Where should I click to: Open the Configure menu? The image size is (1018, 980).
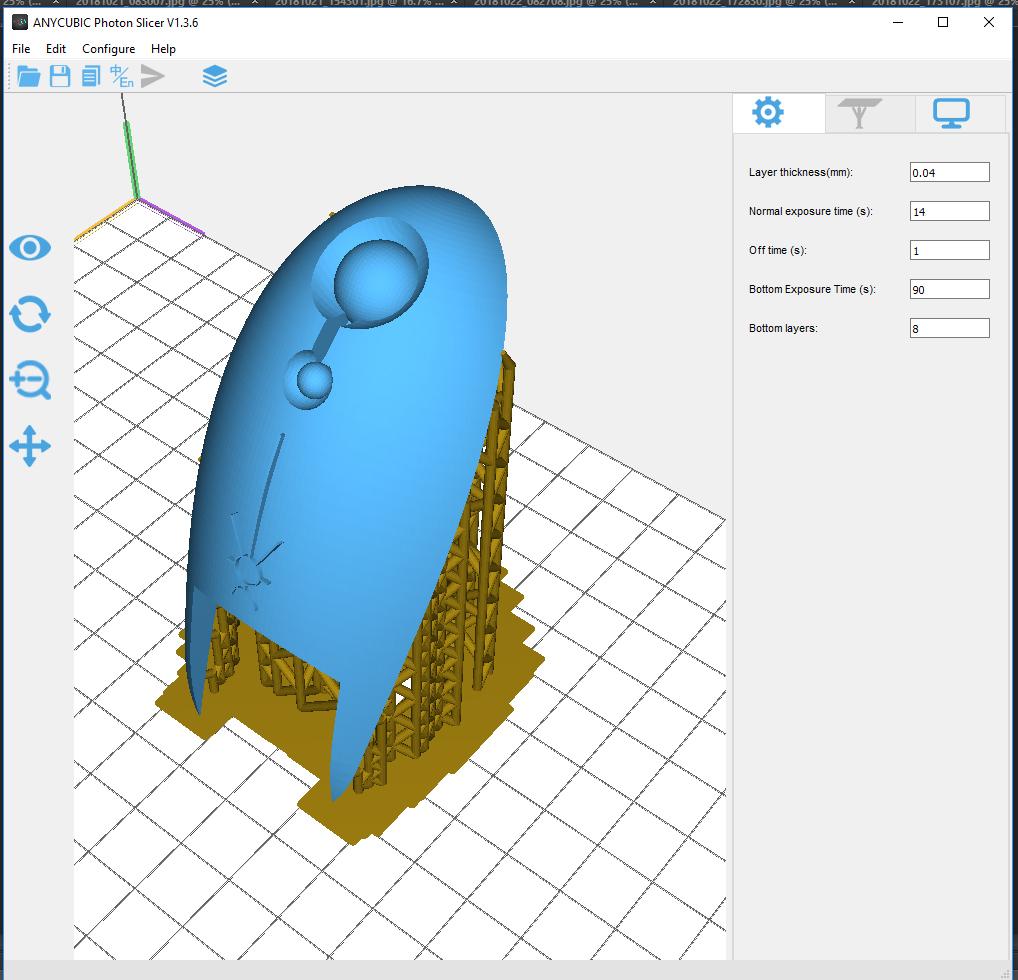(108, 49)
